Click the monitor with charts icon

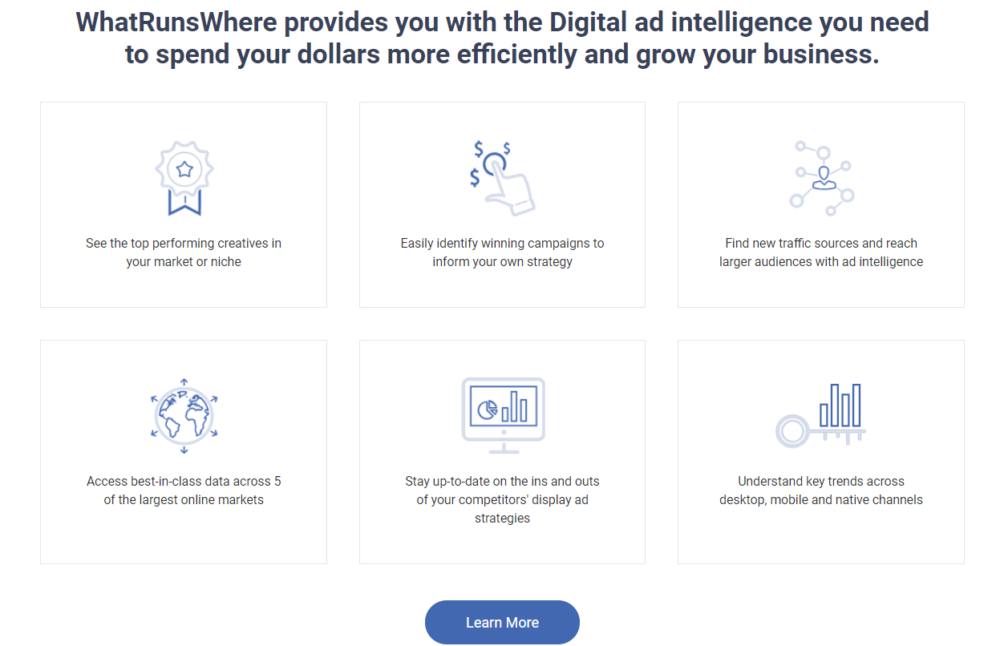click(502, 414)
